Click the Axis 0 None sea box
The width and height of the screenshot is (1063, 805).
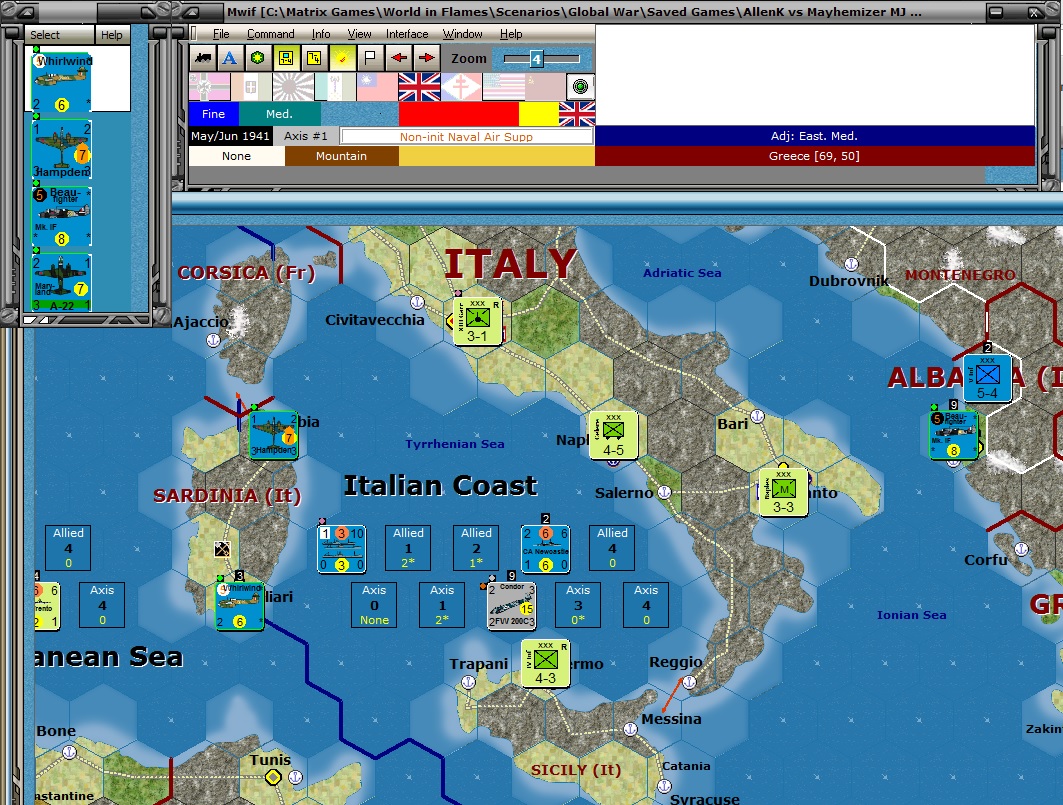(374, 605)
